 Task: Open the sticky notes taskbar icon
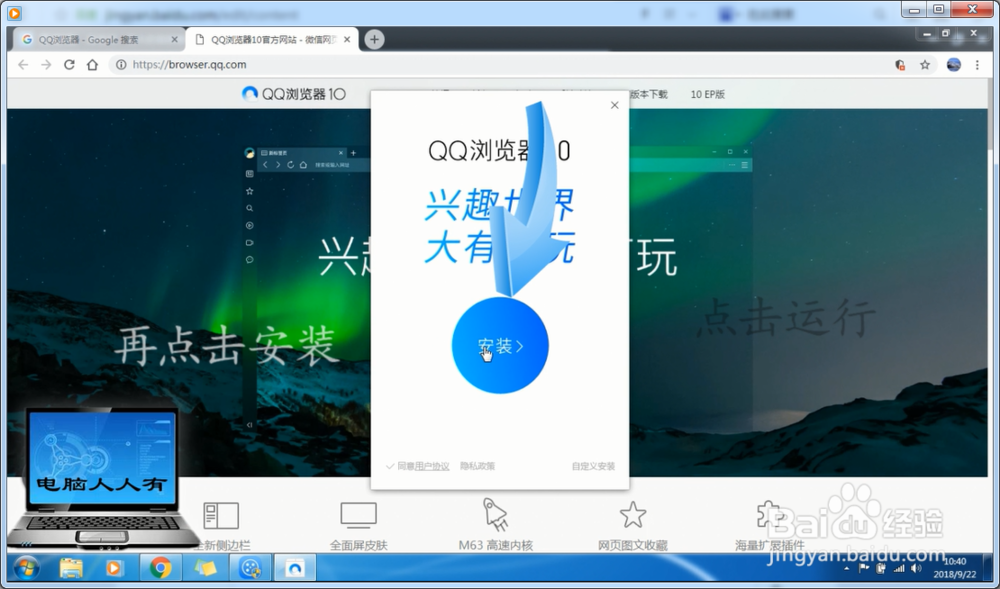coord(205,567)
